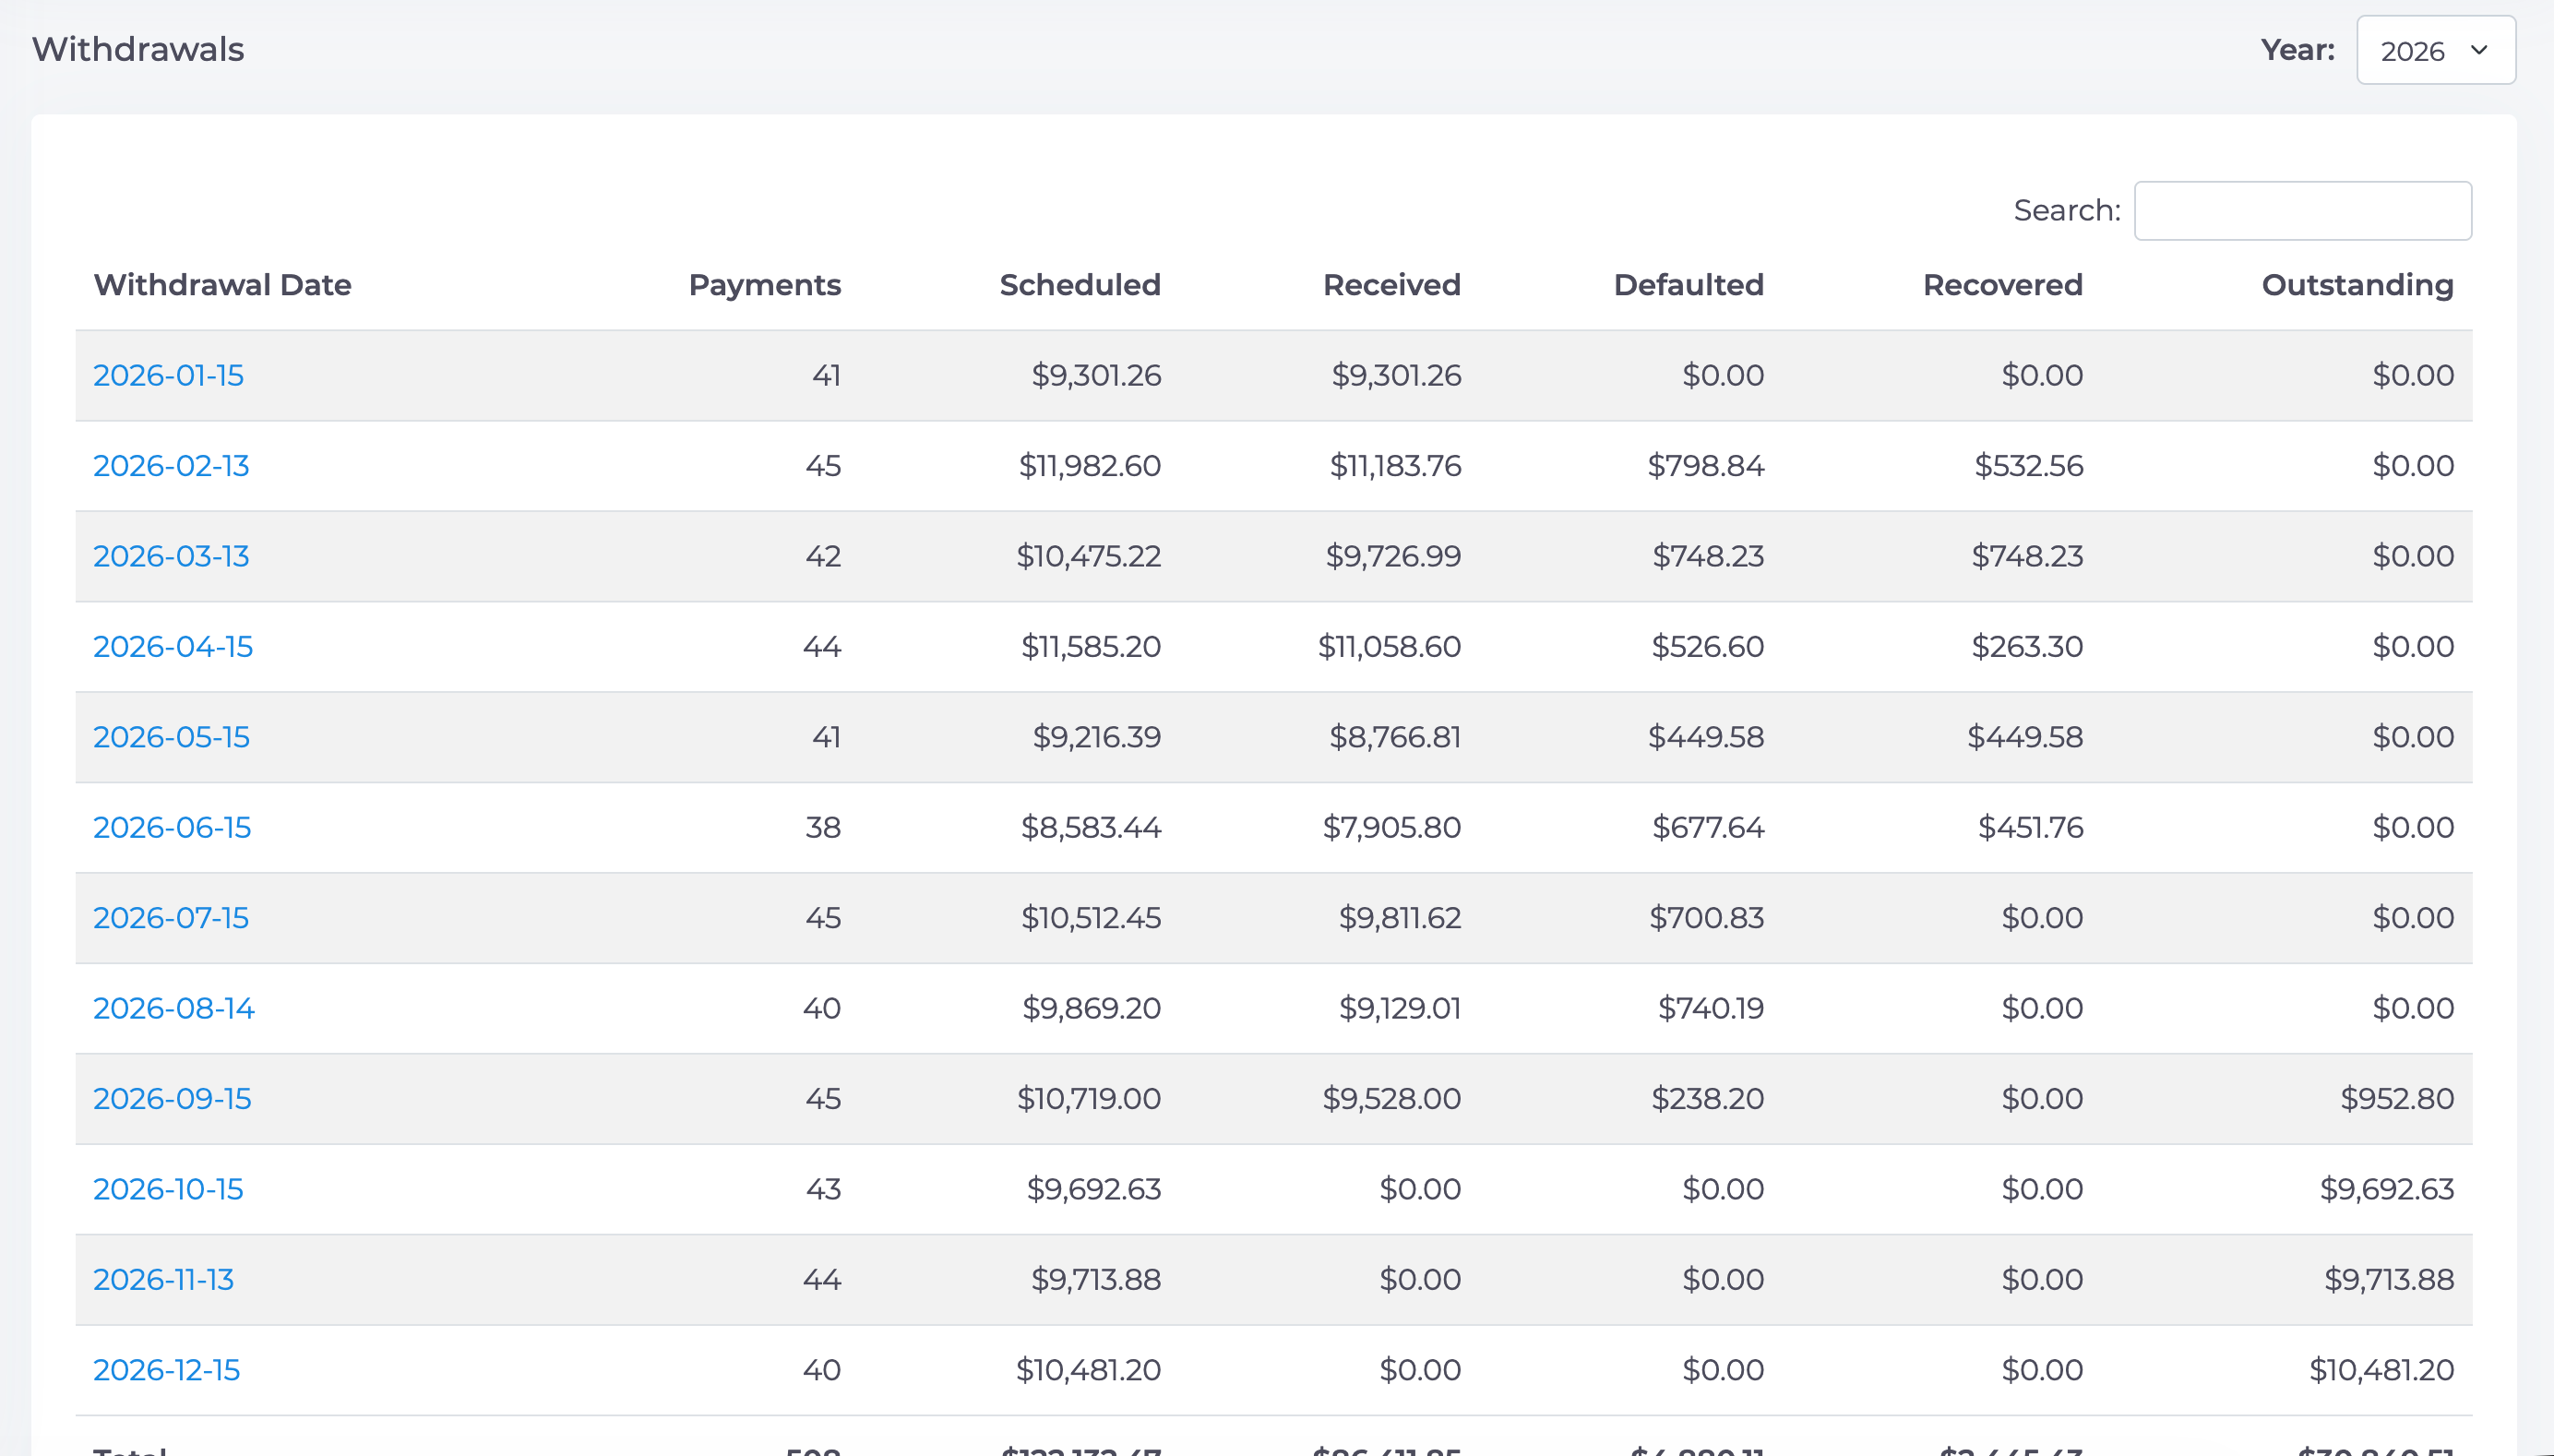The height and width of the screenshot is (1456, 2554).
Task: Sort by Outstanding column header
Action: click(x=2358, y=285)
